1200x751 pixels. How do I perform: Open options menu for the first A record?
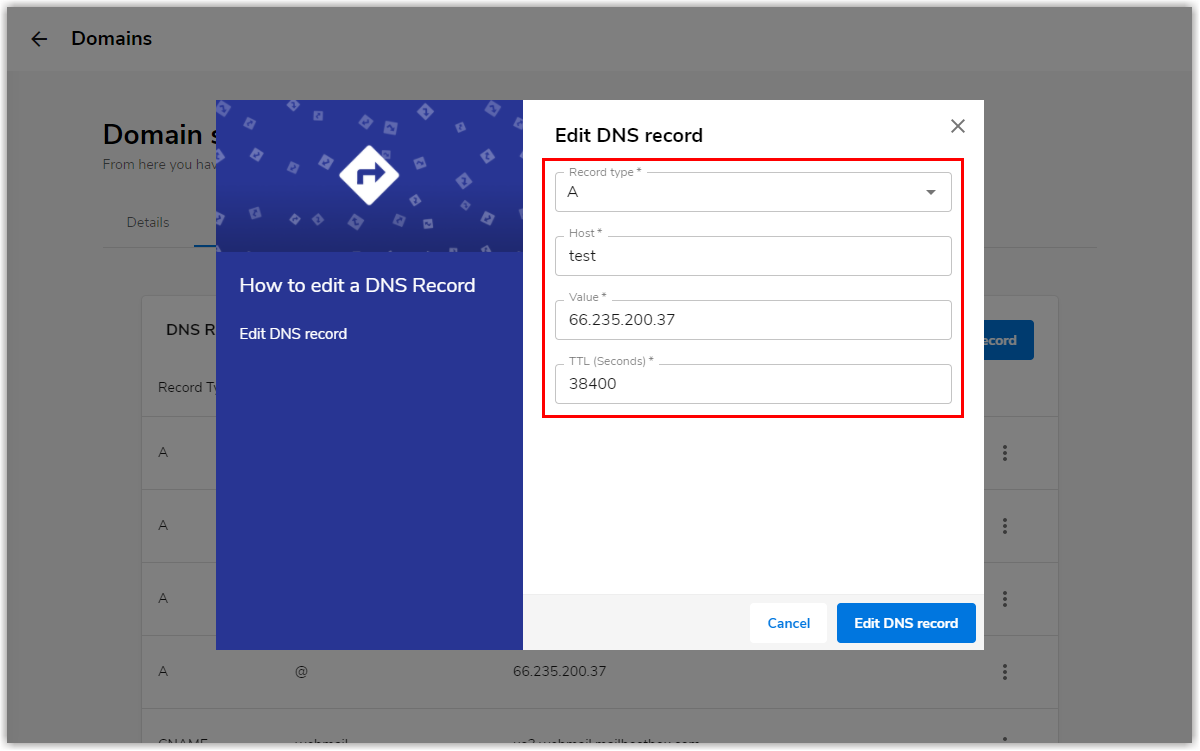(1005, 453)
